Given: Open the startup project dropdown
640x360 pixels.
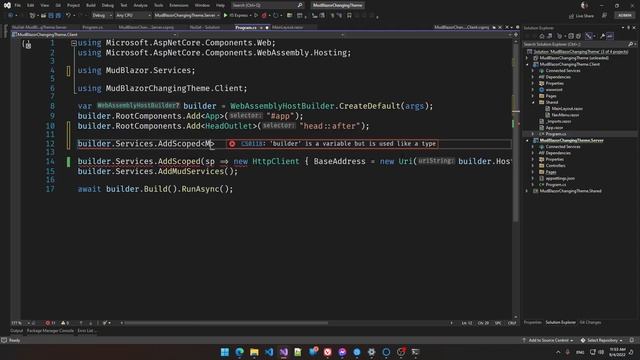Looking at the screenshot, I should coord(187,16).
